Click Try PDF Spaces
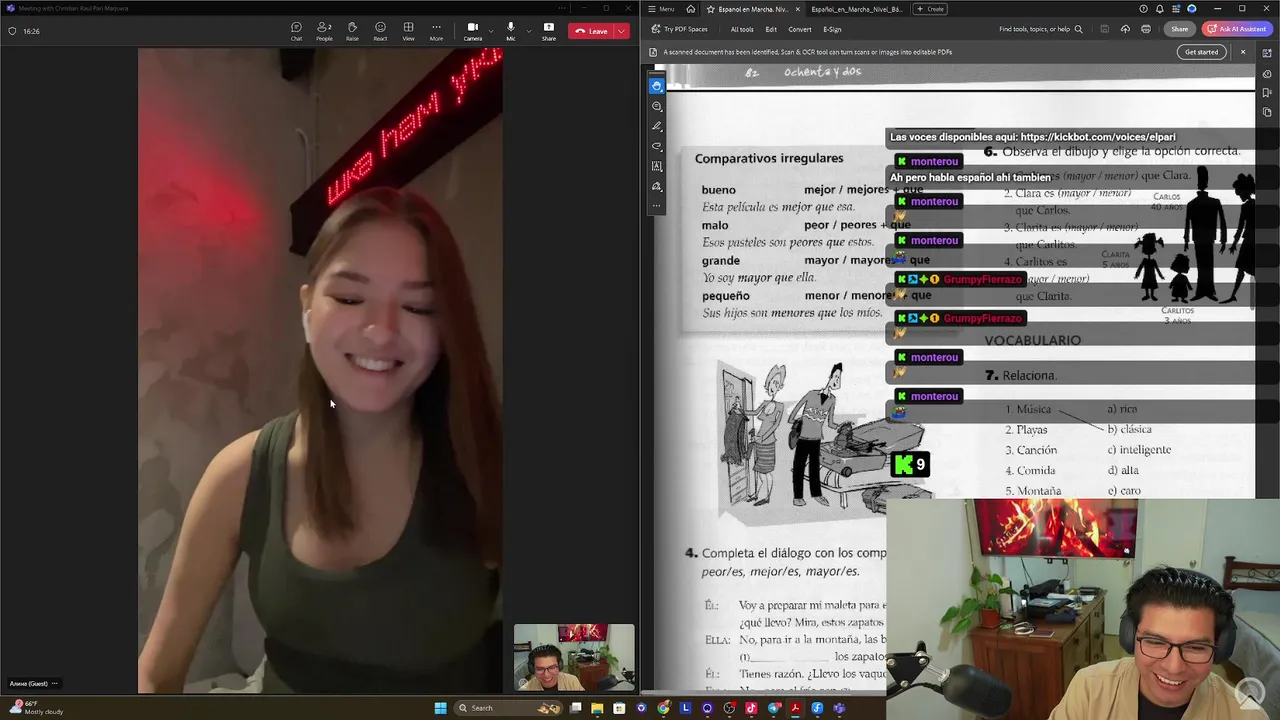This screenshot has width=1280, height=720. [680, 29]
